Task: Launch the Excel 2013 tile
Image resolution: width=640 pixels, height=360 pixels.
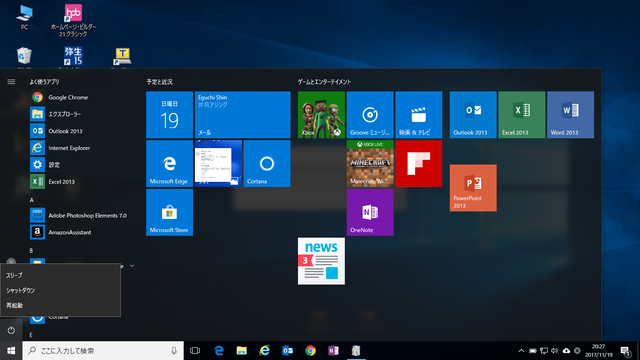Action: [522, 115]
